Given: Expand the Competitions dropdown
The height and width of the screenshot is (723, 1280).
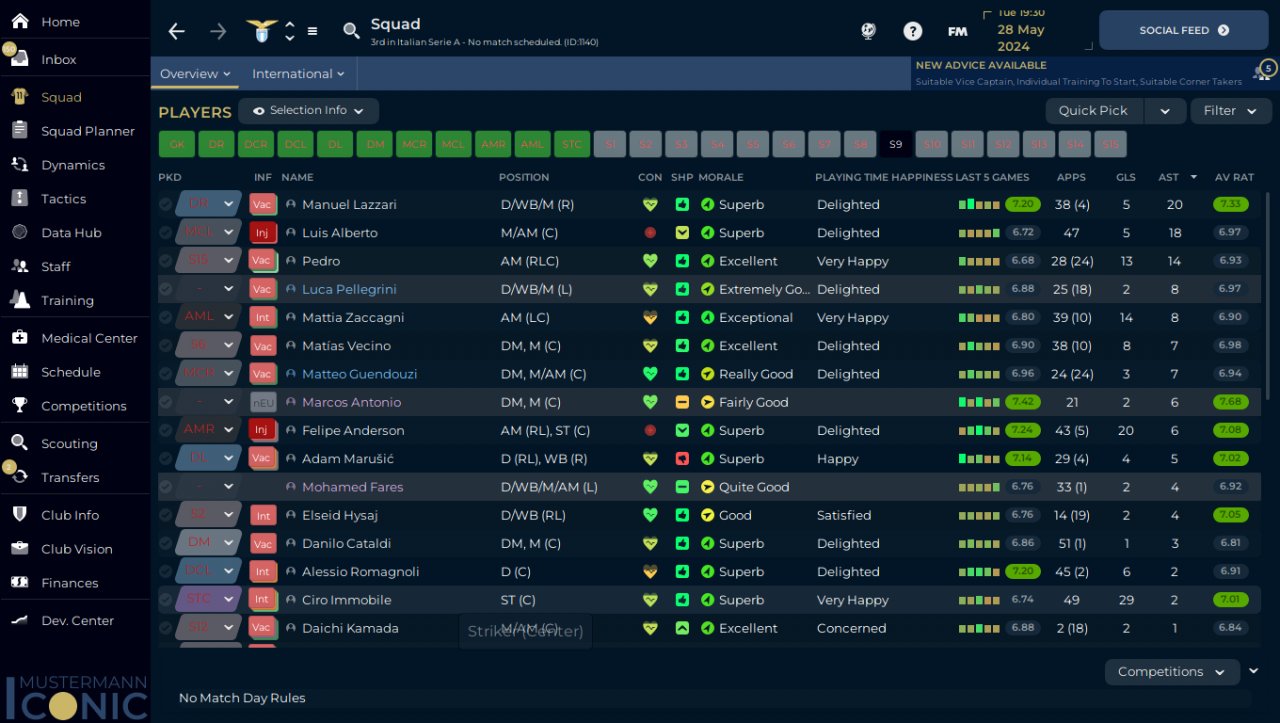Looking at the screenshot, I should pos(1171,672).
